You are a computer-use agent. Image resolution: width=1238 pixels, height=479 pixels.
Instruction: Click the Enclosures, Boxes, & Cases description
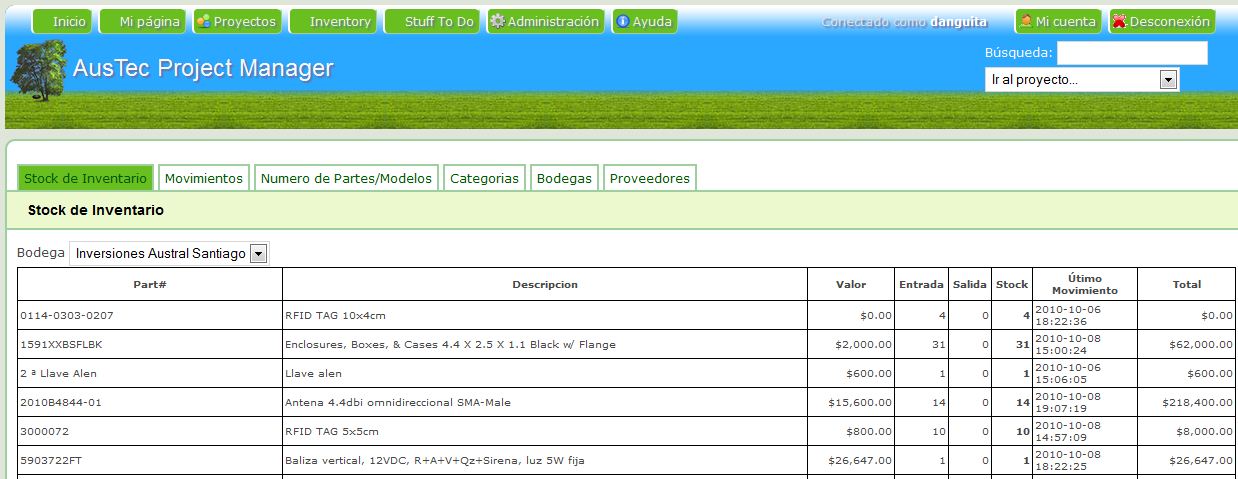(x=450, y=345)
